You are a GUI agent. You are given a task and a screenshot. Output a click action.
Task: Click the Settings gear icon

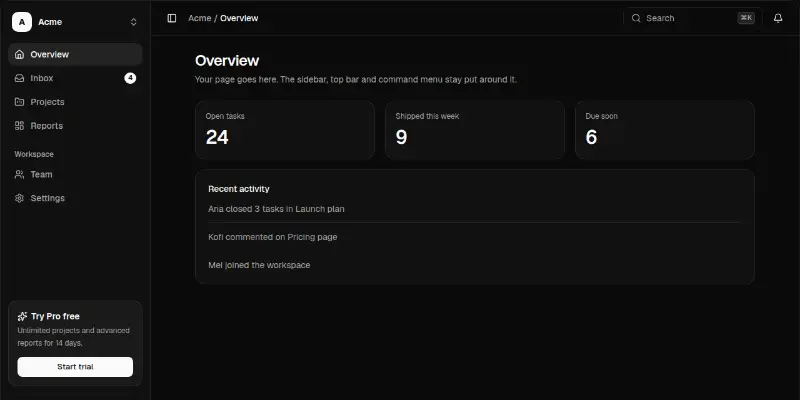click(x=19, y=198)
